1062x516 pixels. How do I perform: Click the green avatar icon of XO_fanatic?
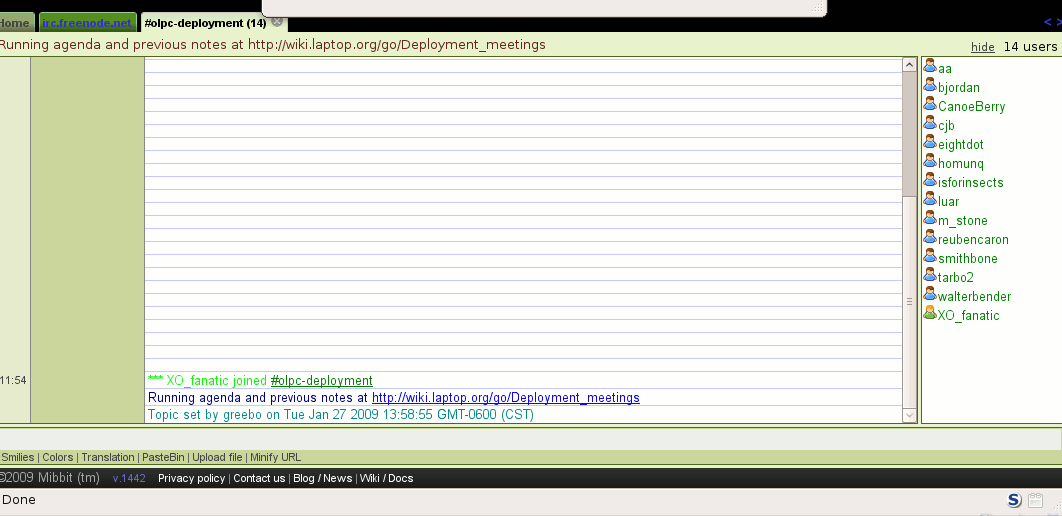pos(930,315)
